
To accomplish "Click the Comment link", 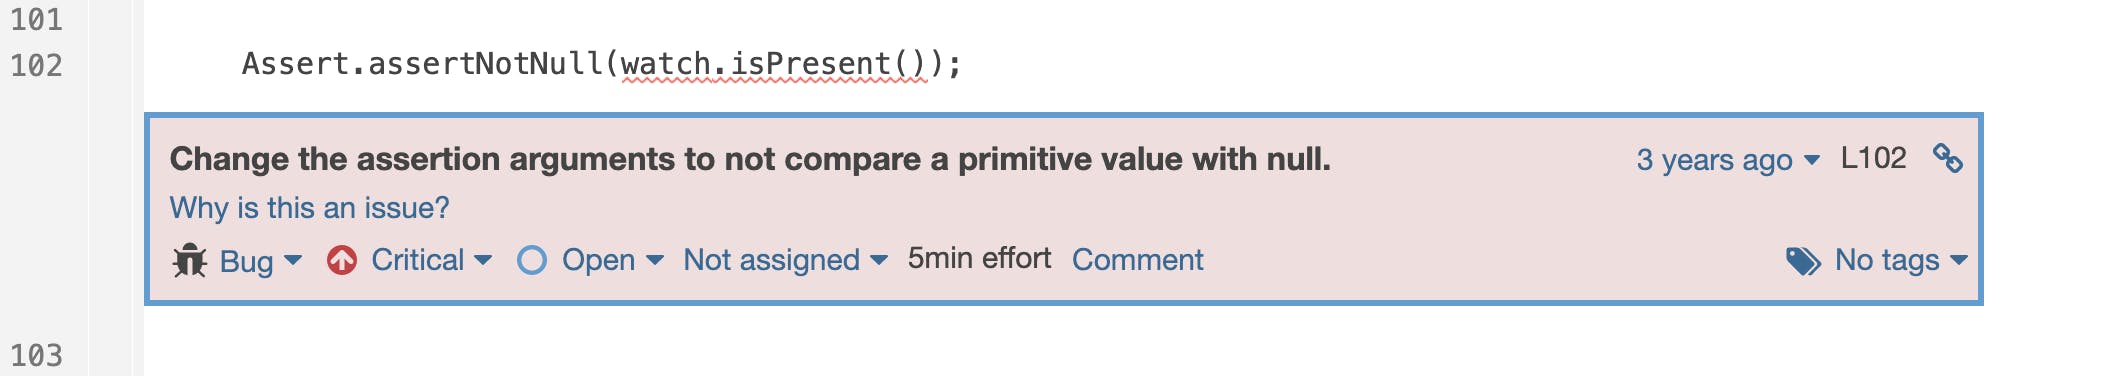I will pos(1137,260).
